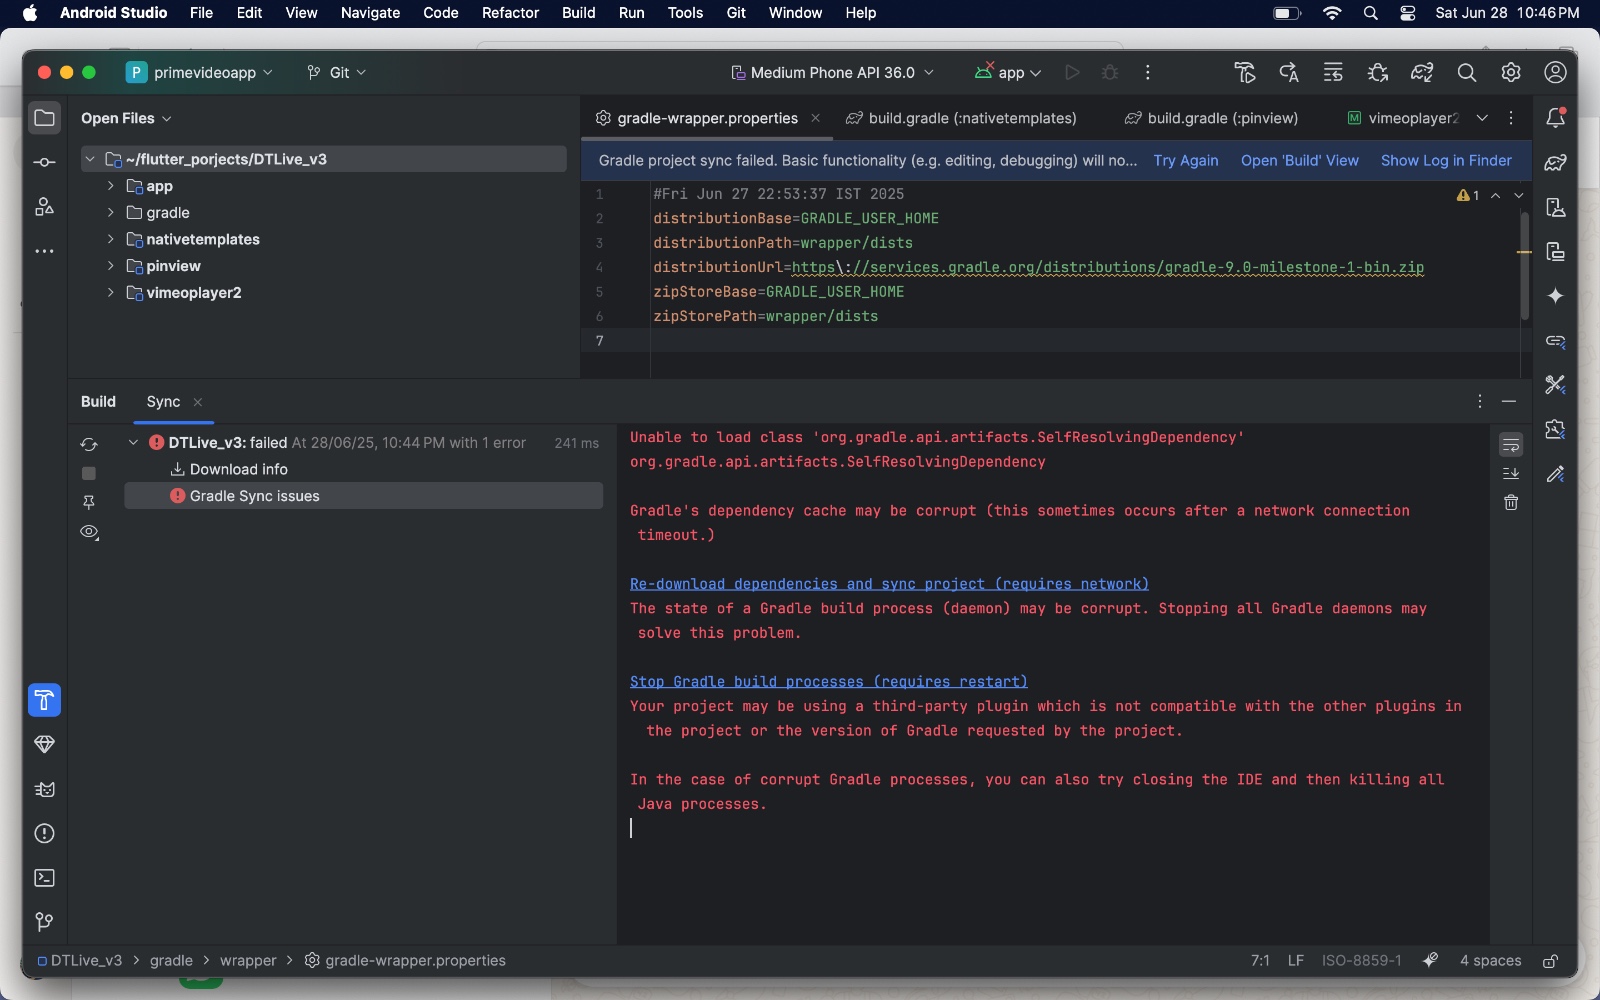Click the 4 spaces indent setting

coord(1490,961)
